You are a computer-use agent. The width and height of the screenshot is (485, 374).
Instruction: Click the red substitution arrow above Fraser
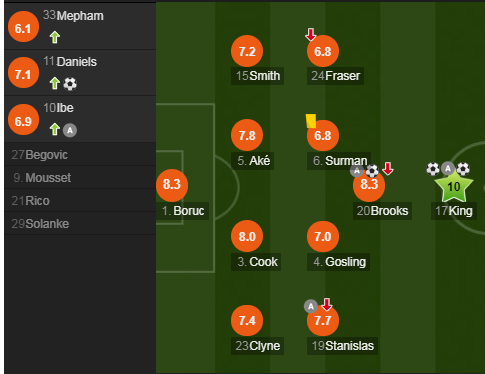pos(311,35)
